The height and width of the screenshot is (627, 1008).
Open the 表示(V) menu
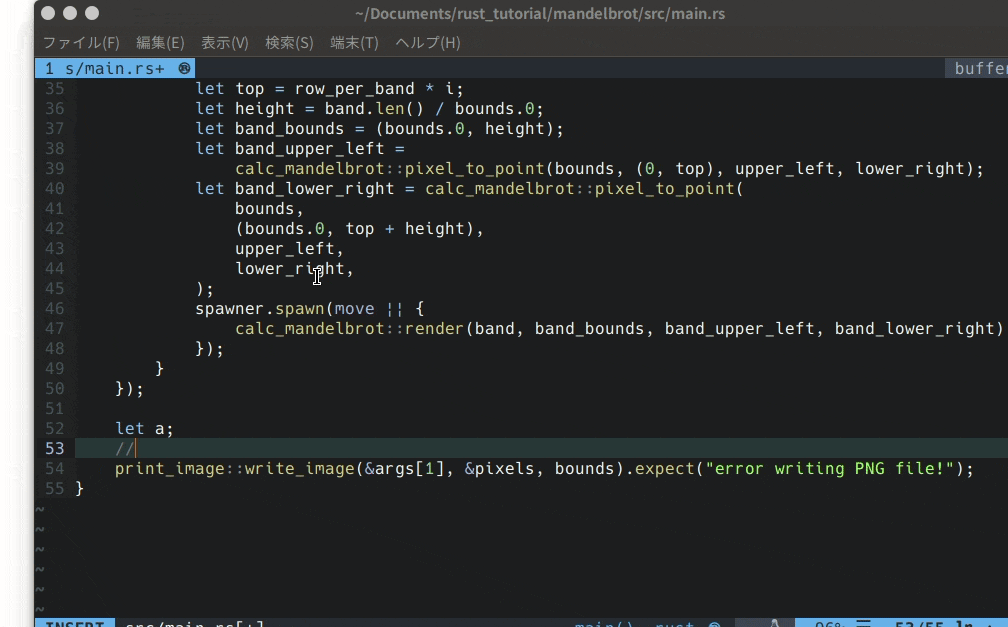(224, 43)
